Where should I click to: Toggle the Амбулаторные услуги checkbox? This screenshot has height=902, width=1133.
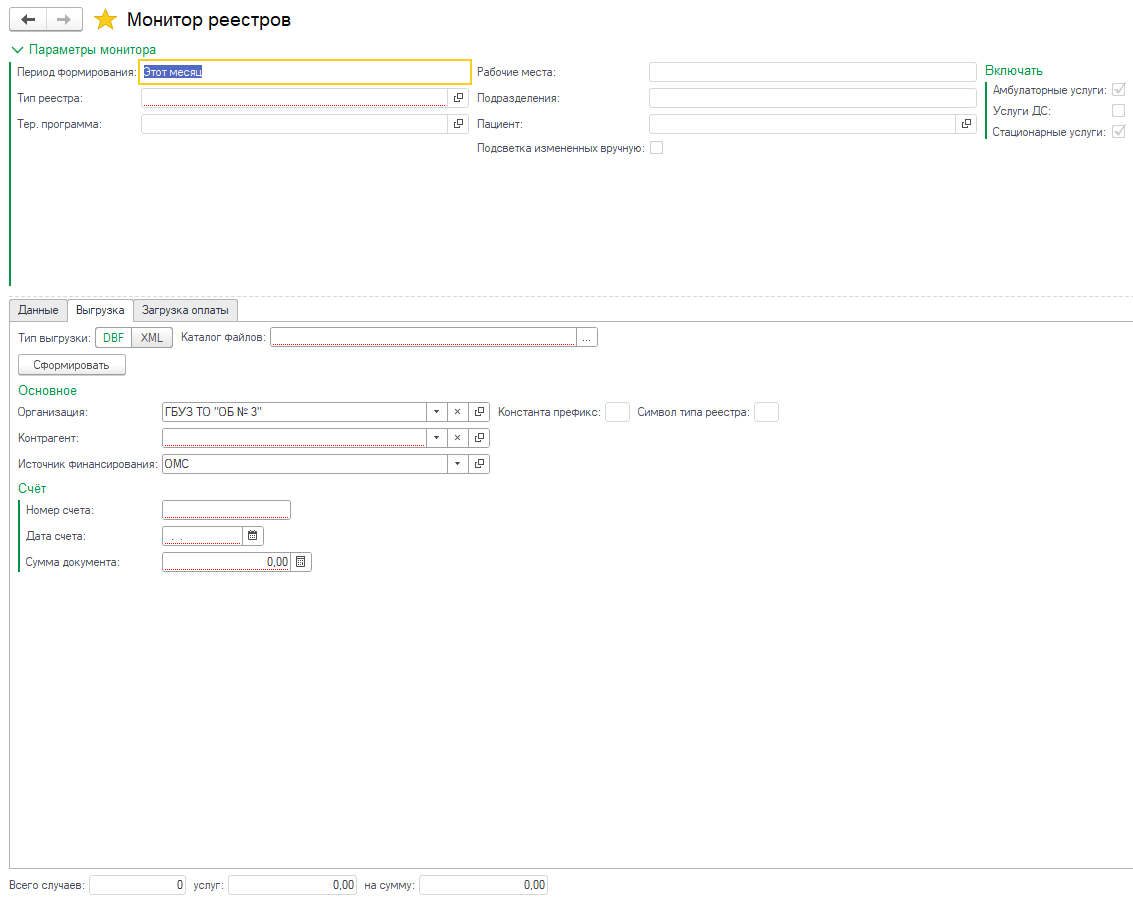(x=1118, y=90)
